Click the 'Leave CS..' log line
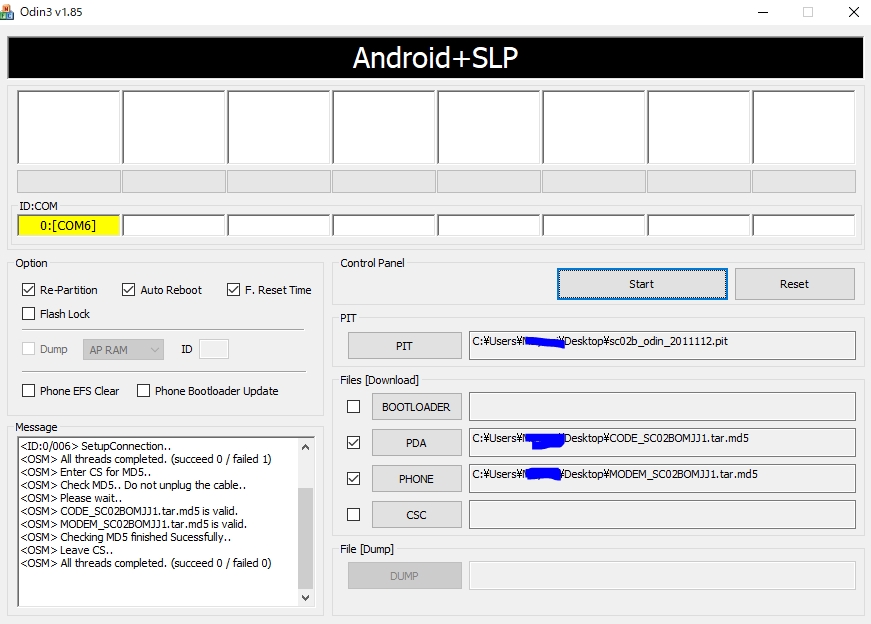871x624 pixels. 67,550
